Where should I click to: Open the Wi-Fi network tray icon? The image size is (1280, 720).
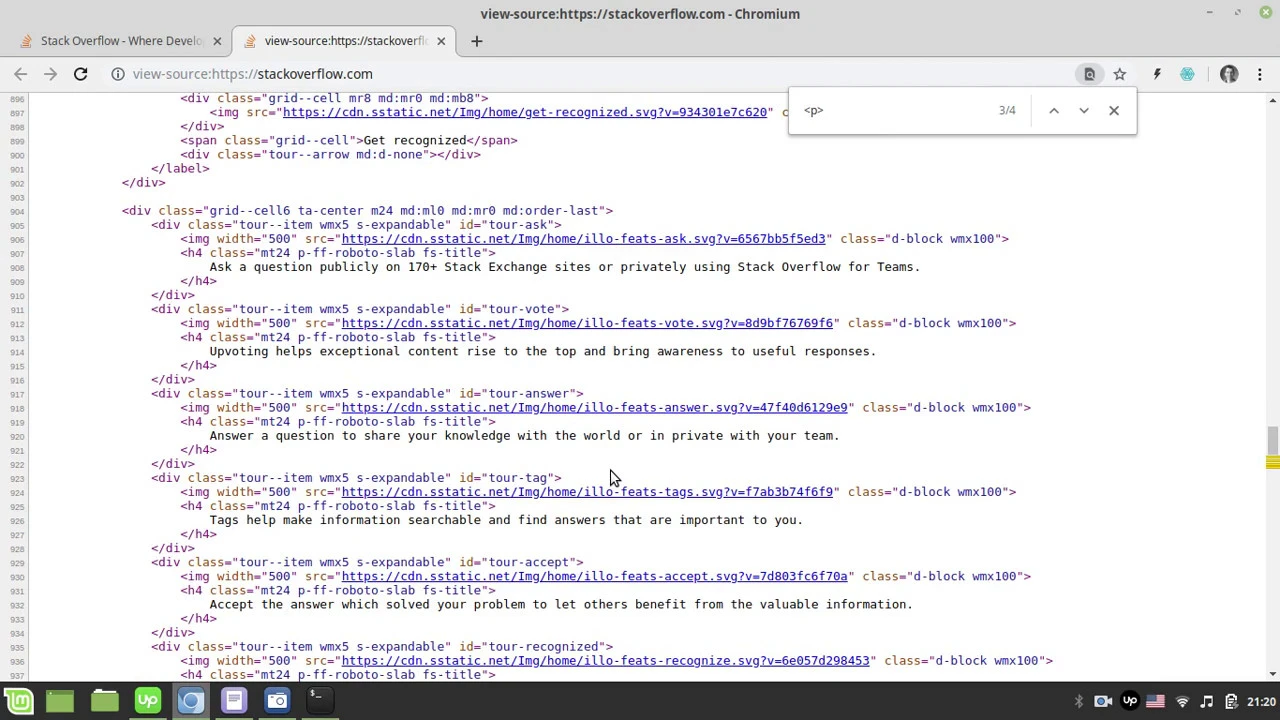(1182, 702)
